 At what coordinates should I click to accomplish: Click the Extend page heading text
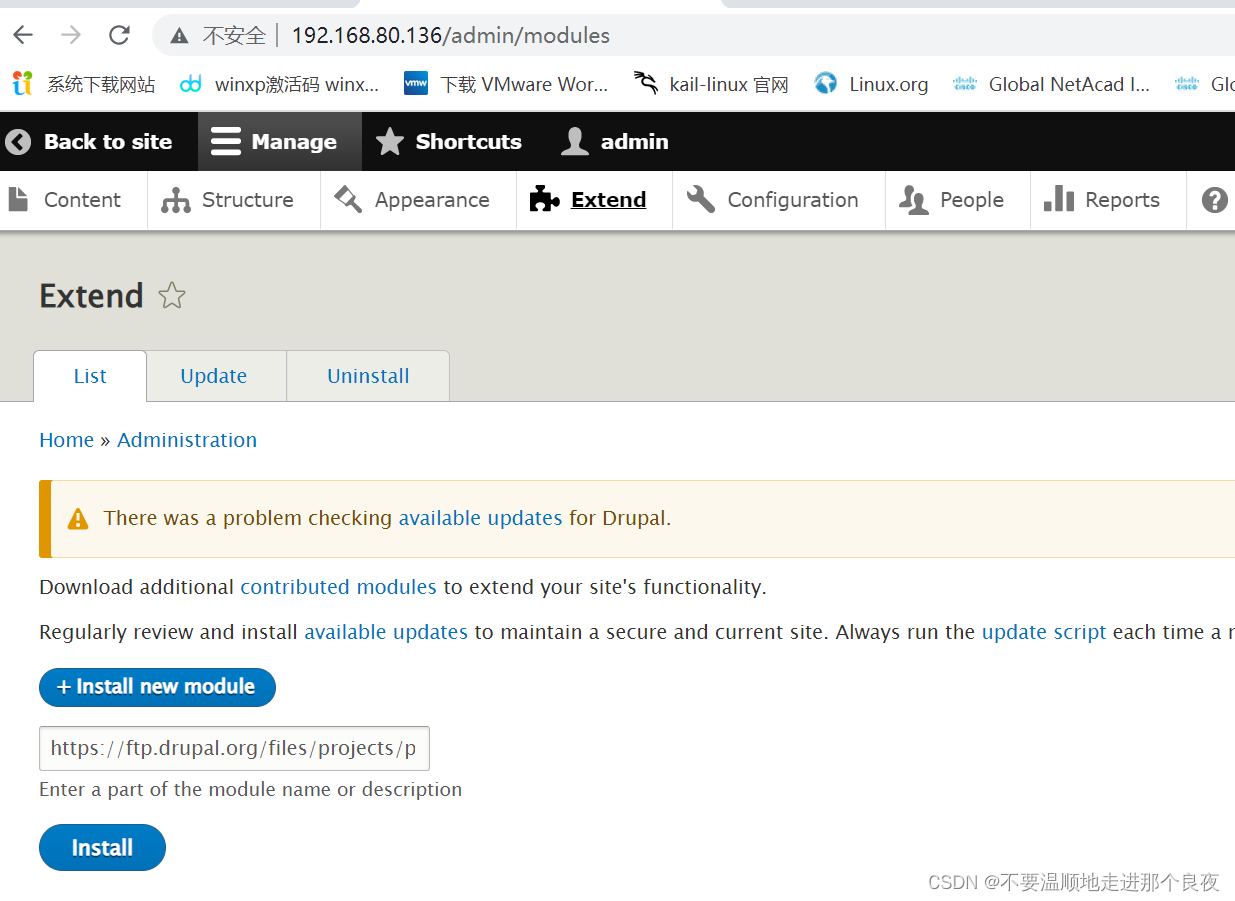tap(91, 296)
